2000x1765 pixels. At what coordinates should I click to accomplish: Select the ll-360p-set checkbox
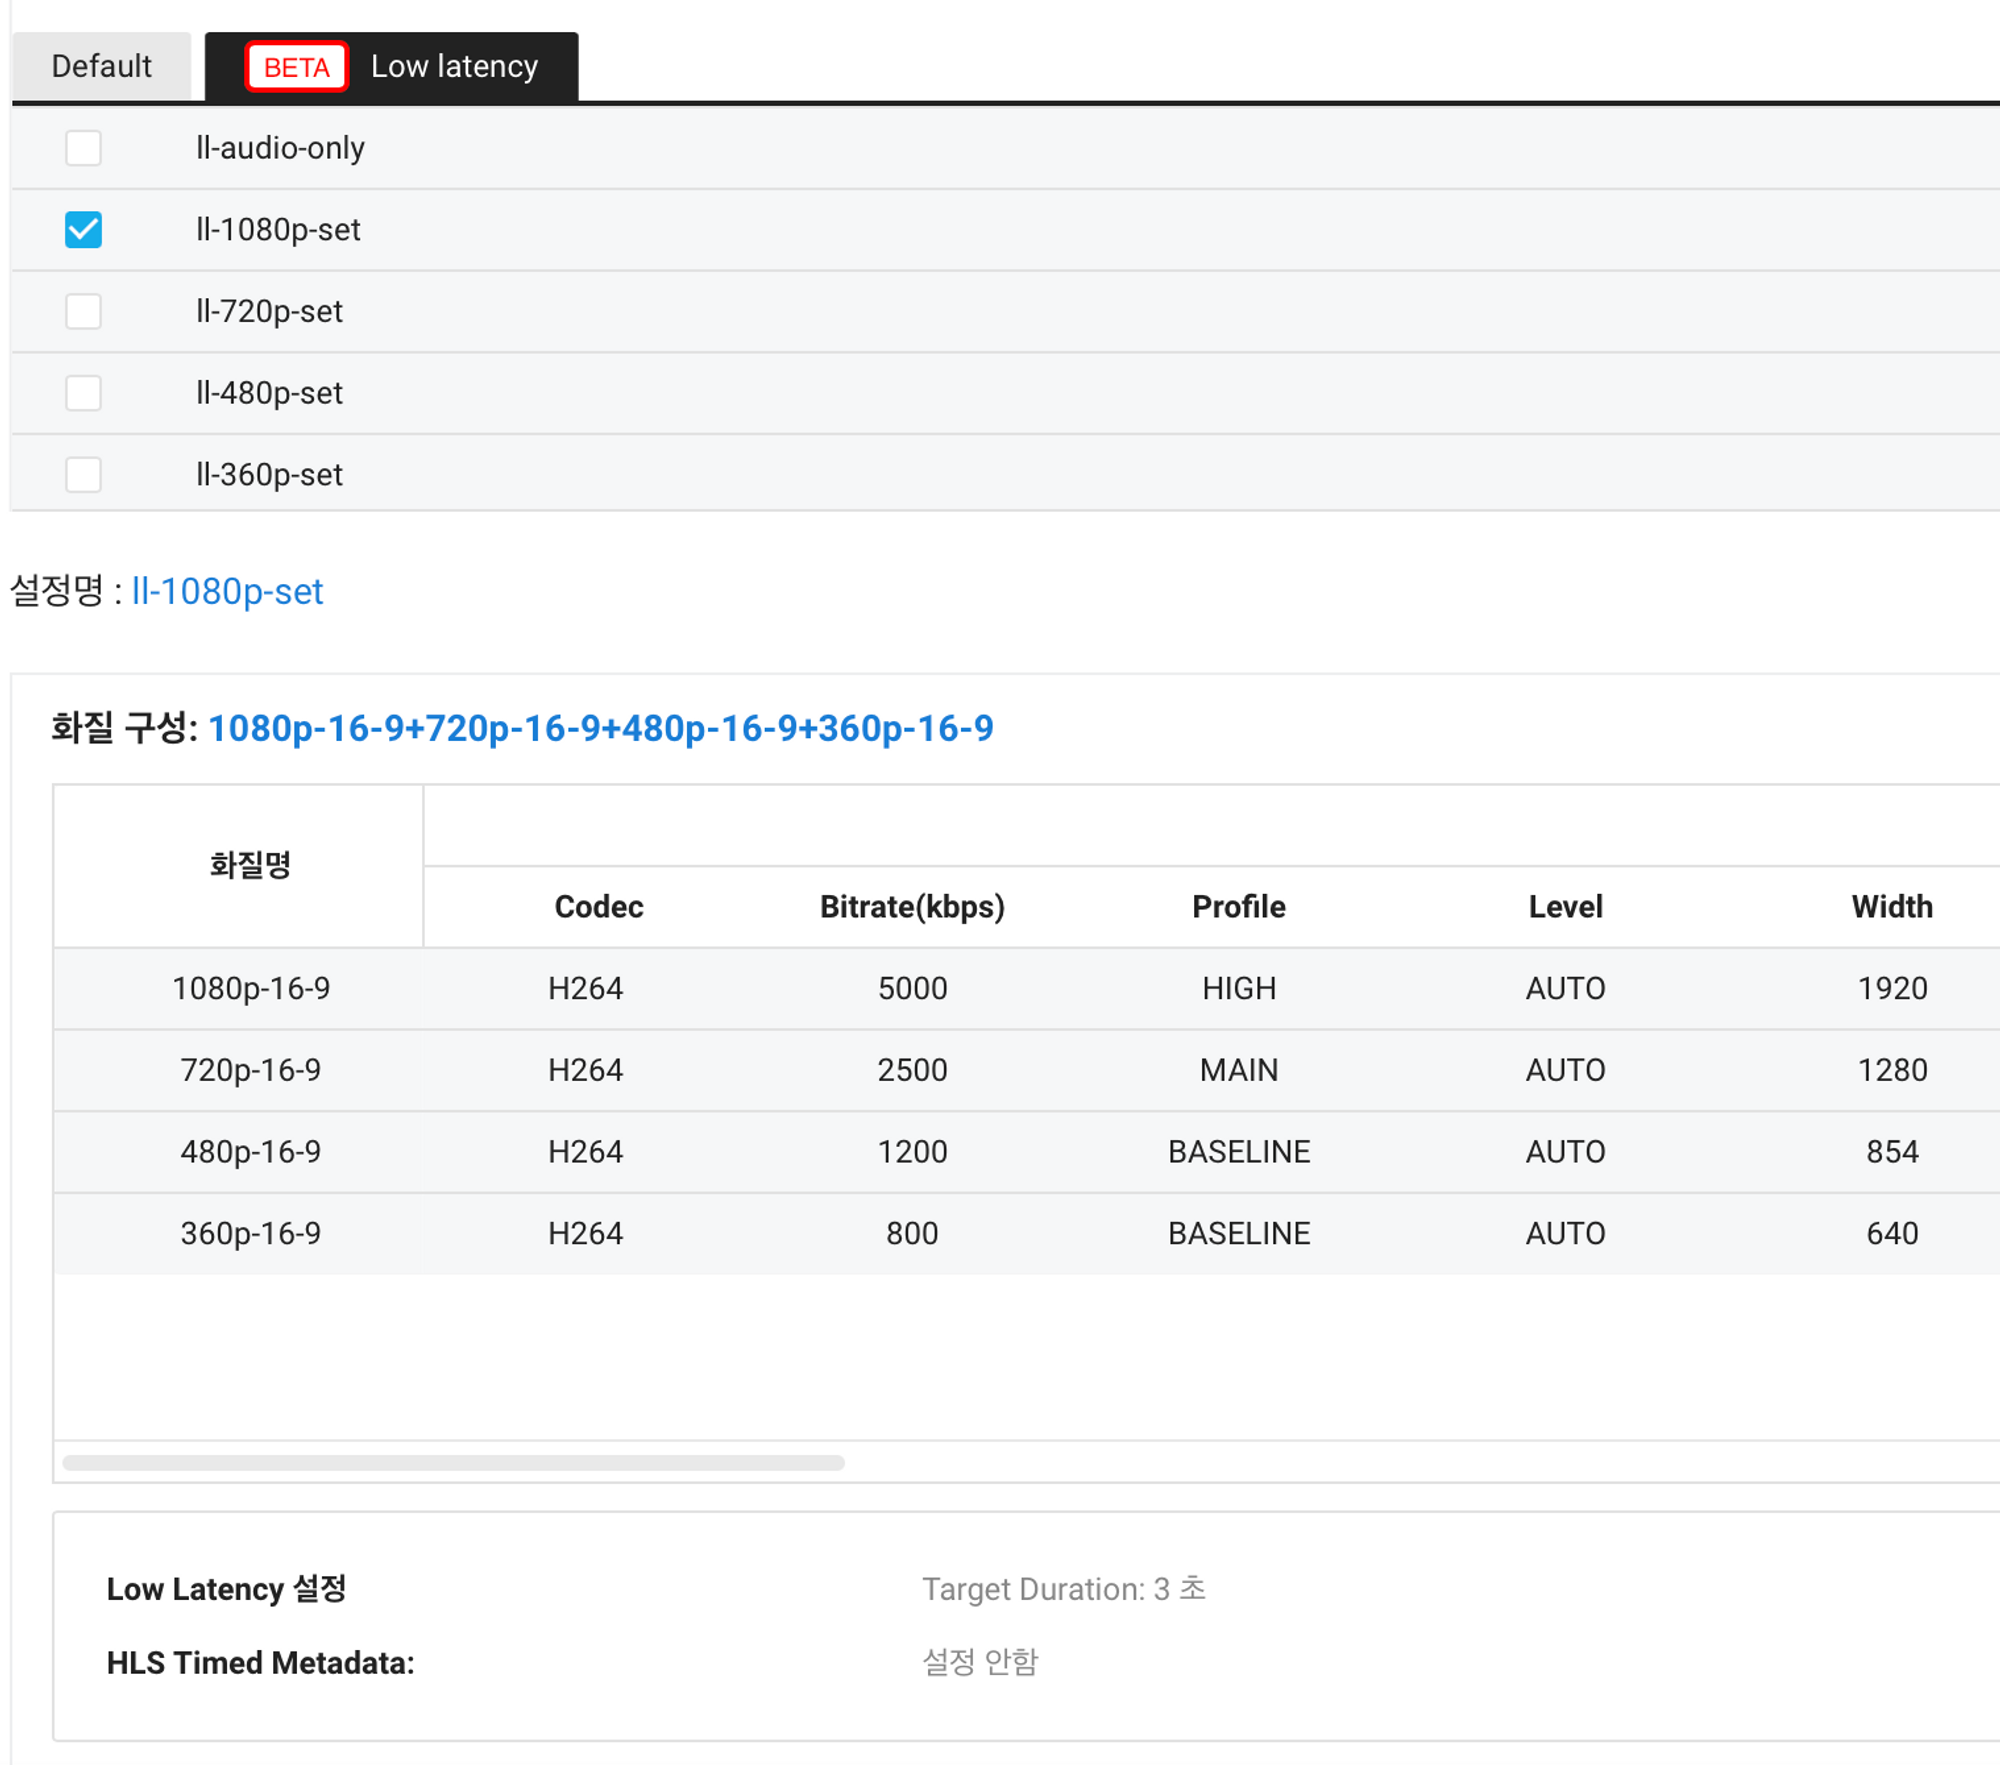pyautogui.click(x=83, y=474)
